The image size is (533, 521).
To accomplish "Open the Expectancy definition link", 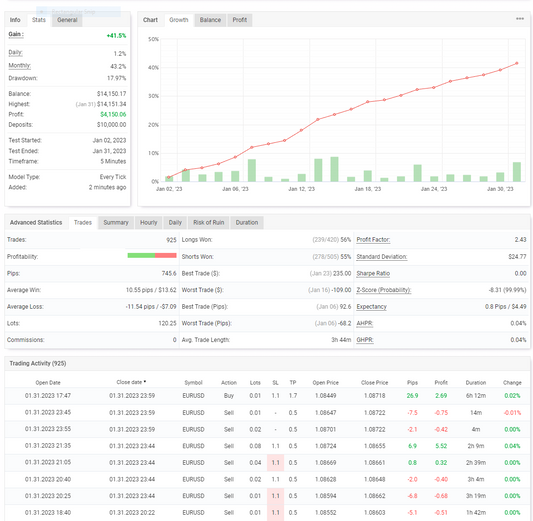I will (x=372, y=307).
